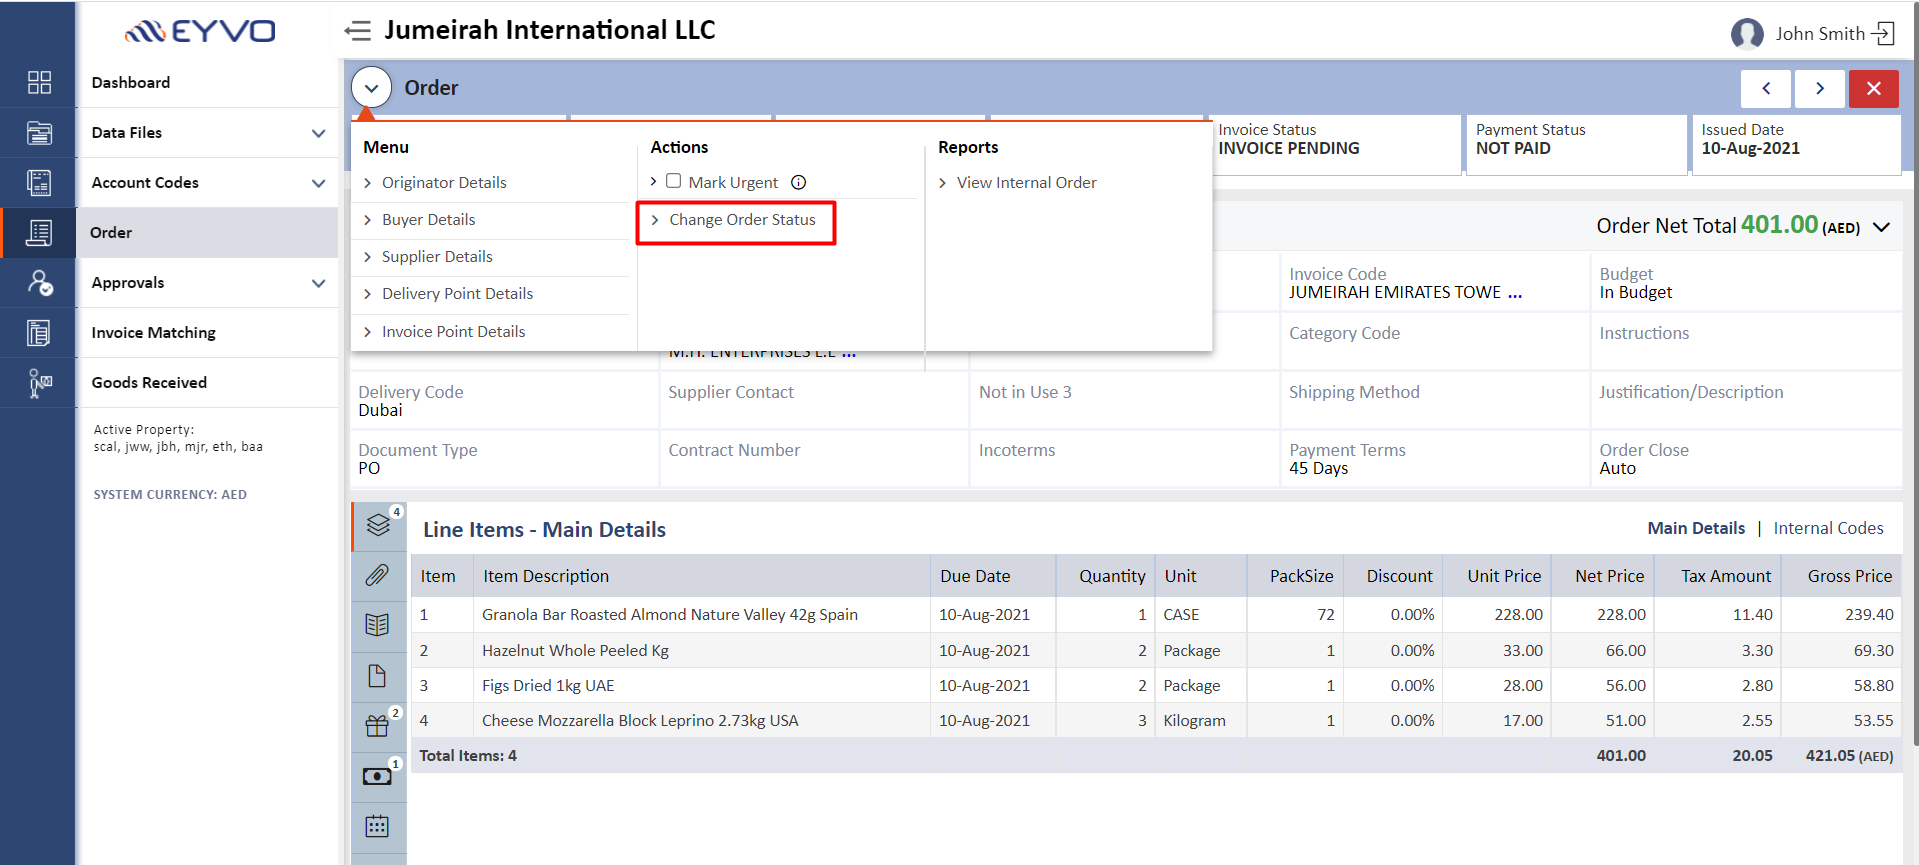Select Order in the sidebar
The height and width of the screenshot is (865, 1919).
tap(111, 232)
